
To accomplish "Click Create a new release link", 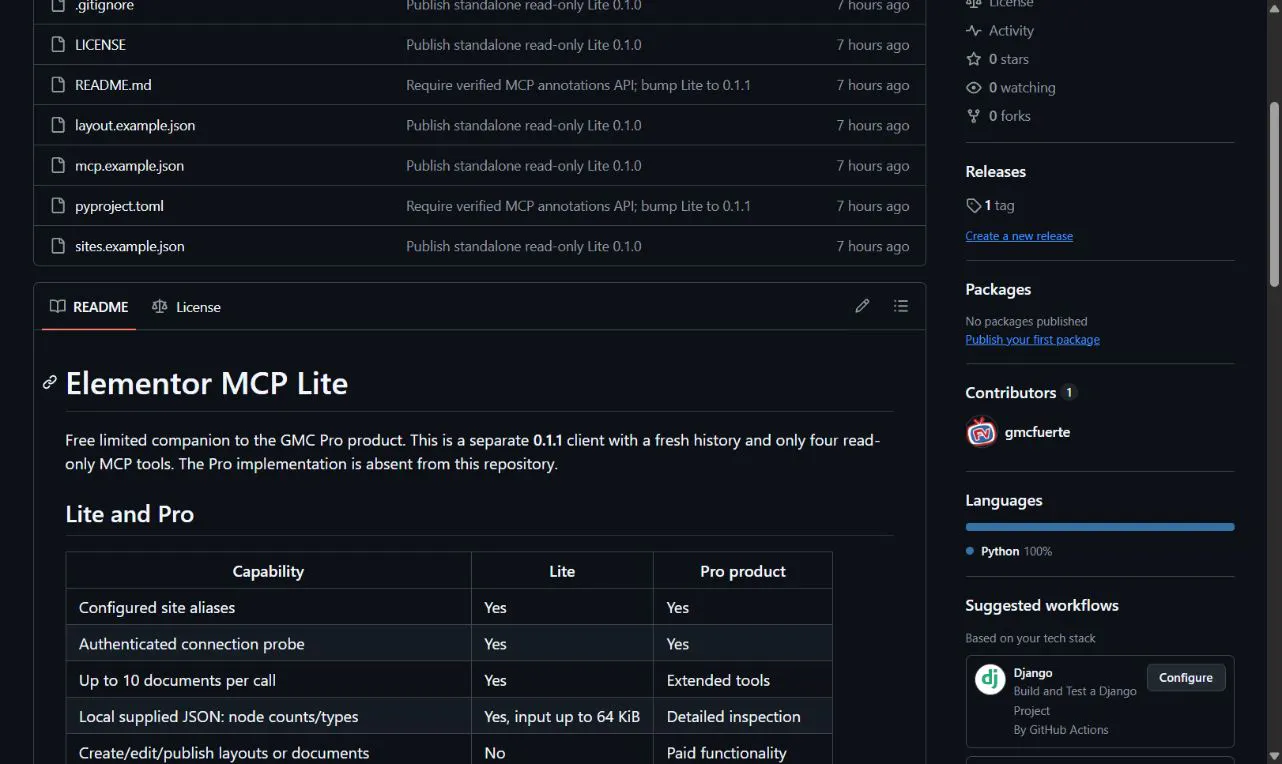I will 1019,236.
